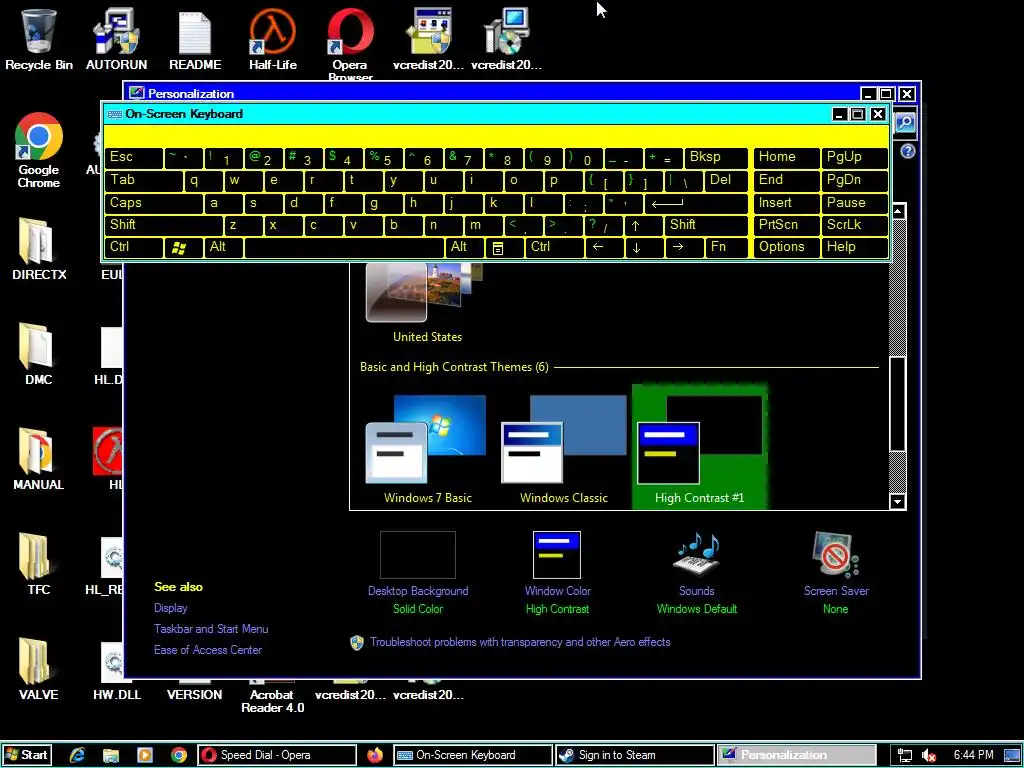Switch to Speed Dial - Opera taskbar item
This screenshot has height=768, width=1024.
[277, 755]
